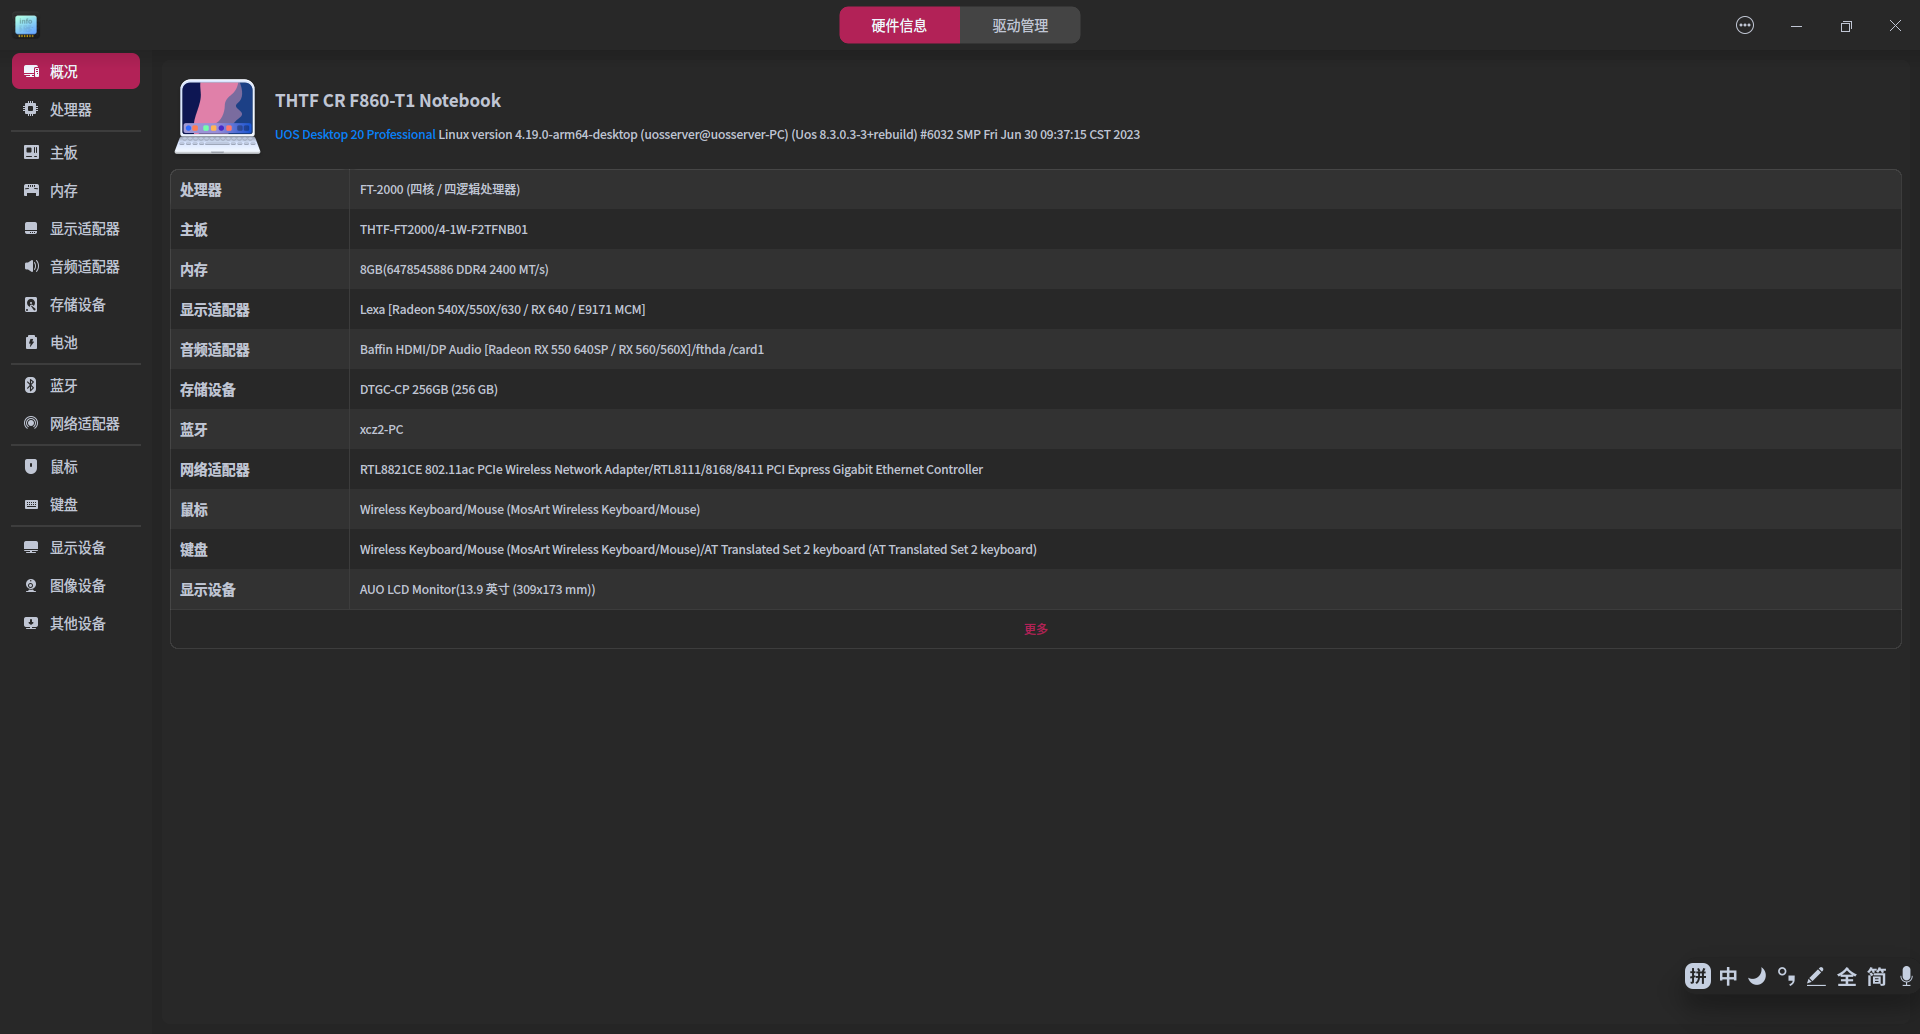1920x1034 pixels.
Task: Switch to the 驱动管理 tab
Action: point(1020,25)
